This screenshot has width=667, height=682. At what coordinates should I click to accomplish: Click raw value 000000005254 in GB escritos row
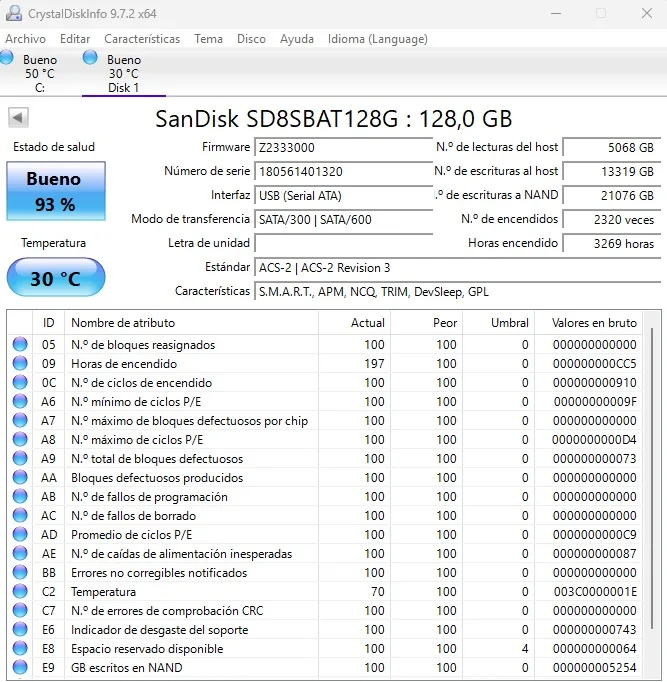pyautogui.click(x=594, y=668)
